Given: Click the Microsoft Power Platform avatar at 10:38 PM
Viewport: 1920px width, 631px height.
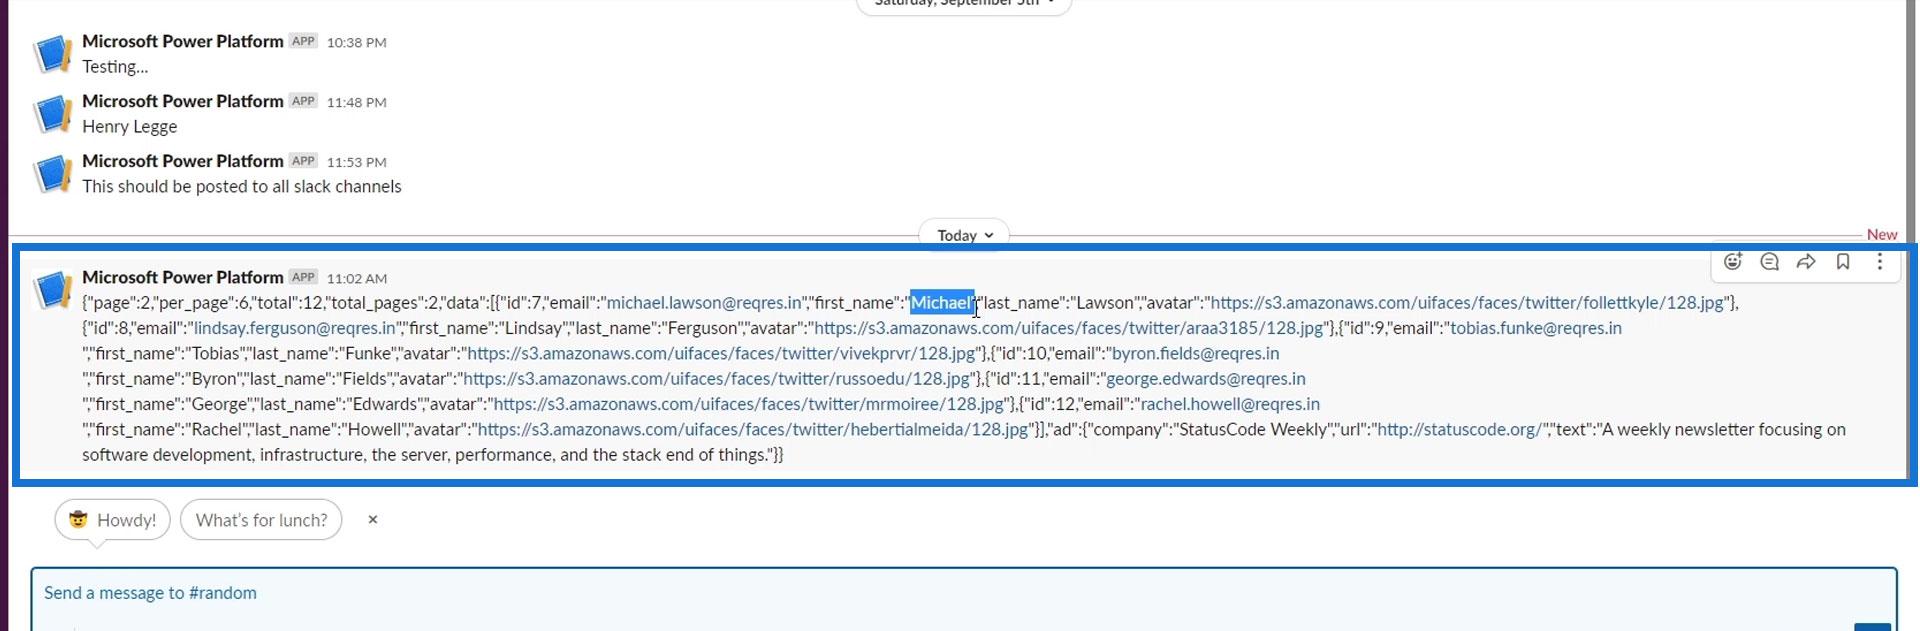Looking at the screenshot, I should click(53, 54).
